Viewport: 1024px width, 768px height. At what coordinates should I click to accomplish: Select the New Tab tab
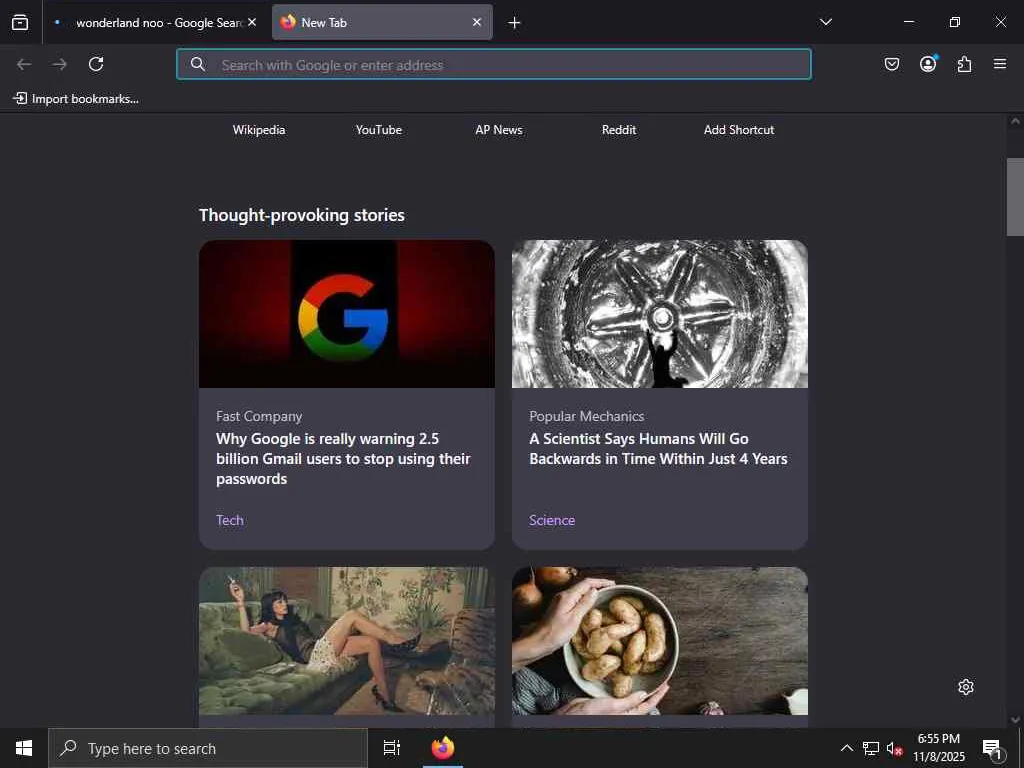click(382, 22)
